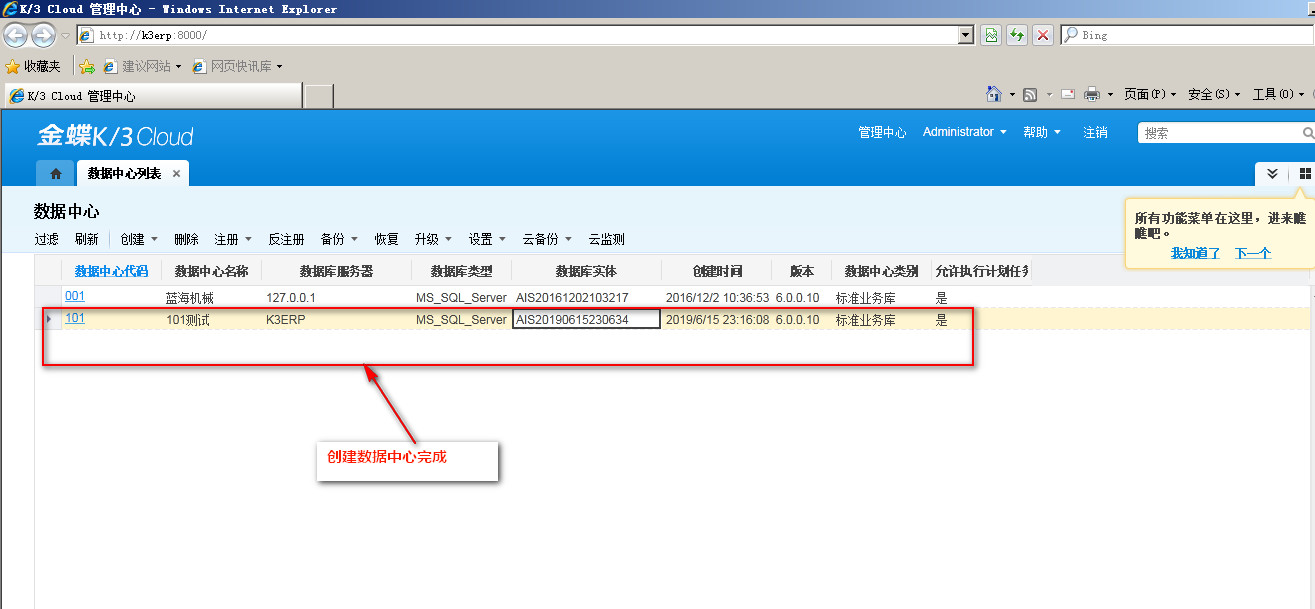Click the printer icon
Image resolution: width=1315 pixels, height=609 pixels.
pyautogui.click(x=1092, y=94)
